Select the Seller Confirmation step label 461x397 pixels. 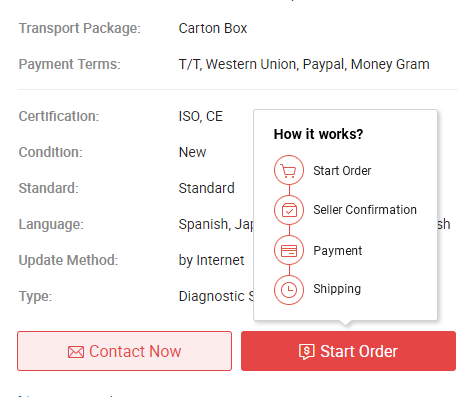[365, 210]
